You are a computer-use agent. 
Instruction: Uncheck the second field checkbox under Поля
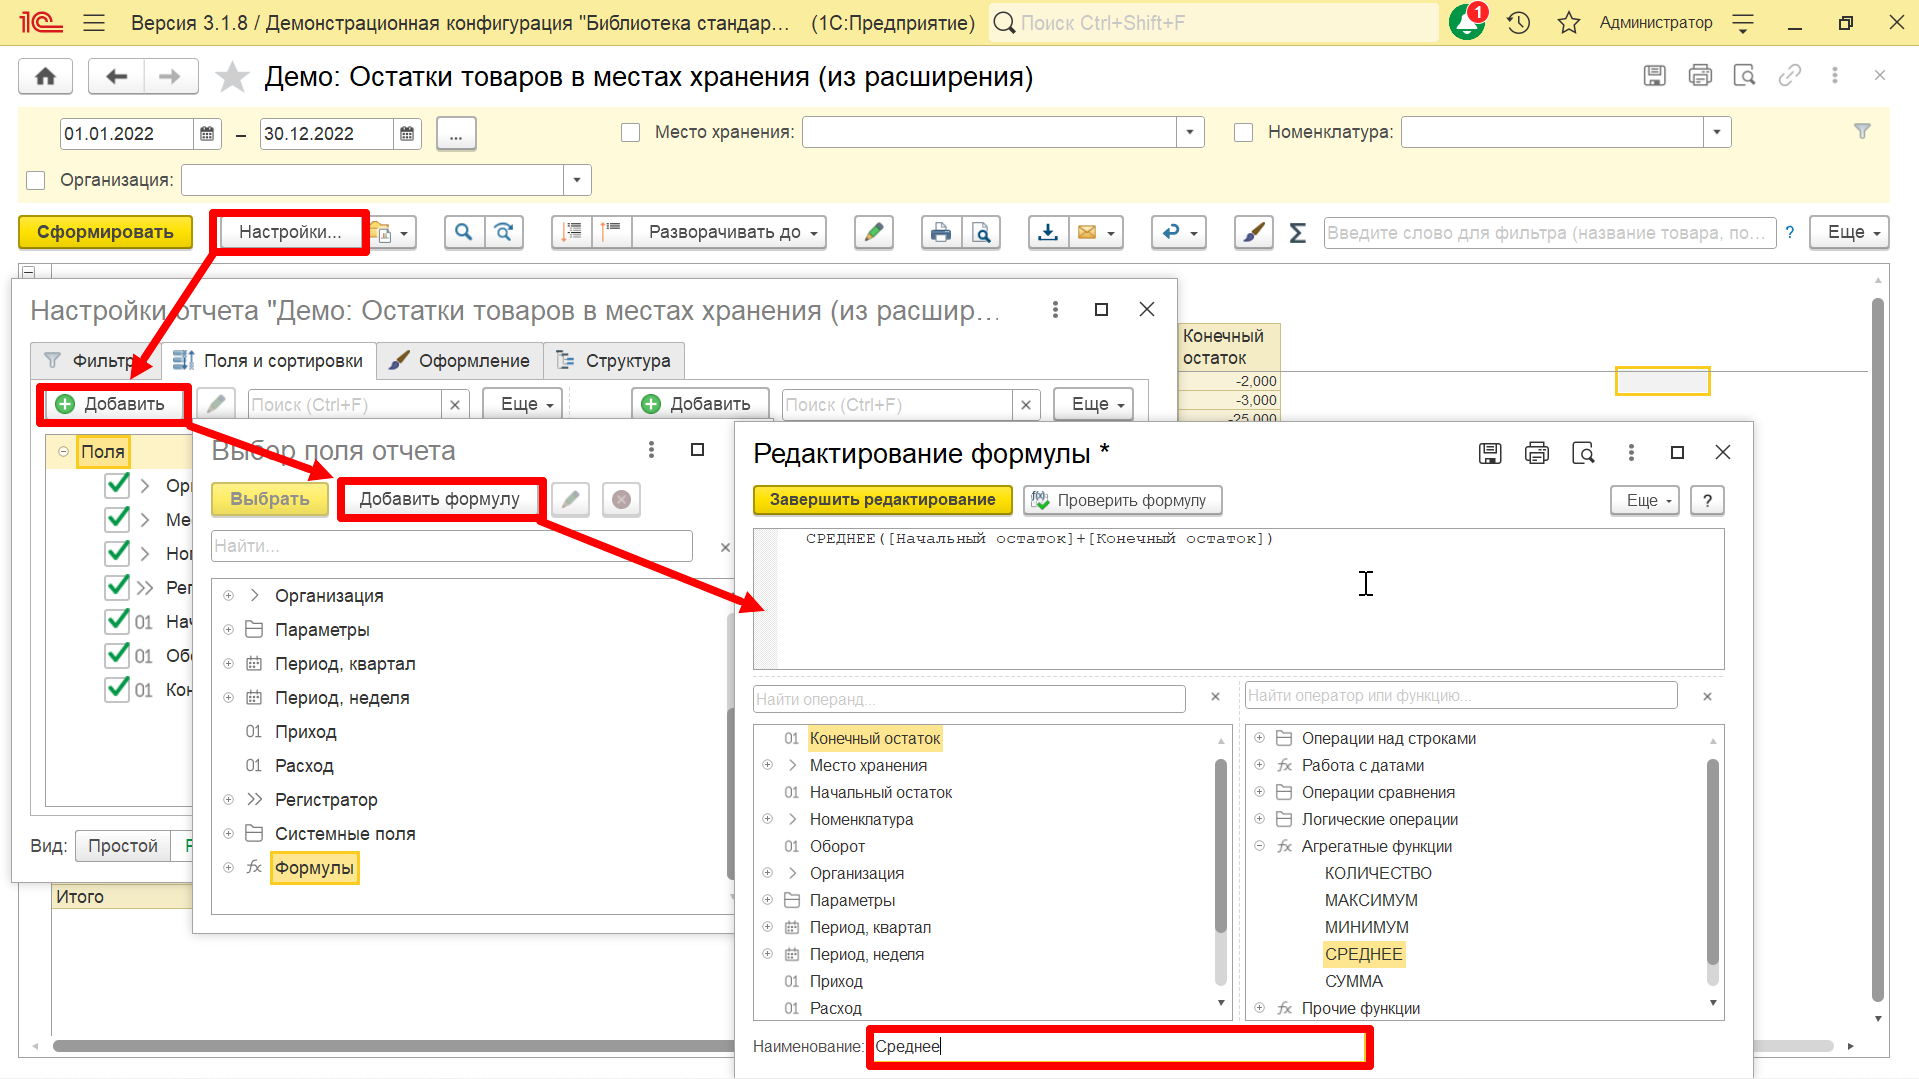[x=117, y=519]
